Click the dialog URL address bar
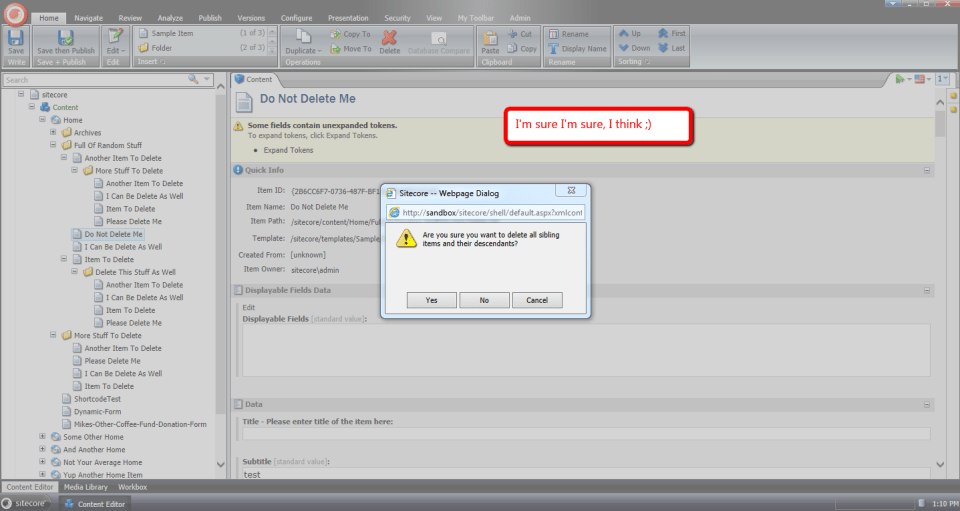 486,212
